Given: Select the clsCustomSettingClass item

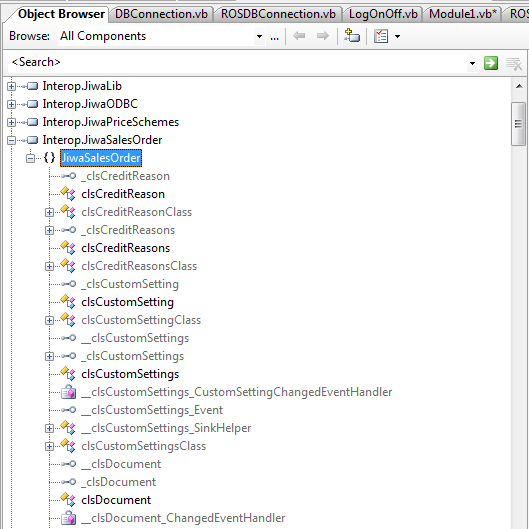Looking at the screenshot, I should pyautogui.click(x=141, y=320).
